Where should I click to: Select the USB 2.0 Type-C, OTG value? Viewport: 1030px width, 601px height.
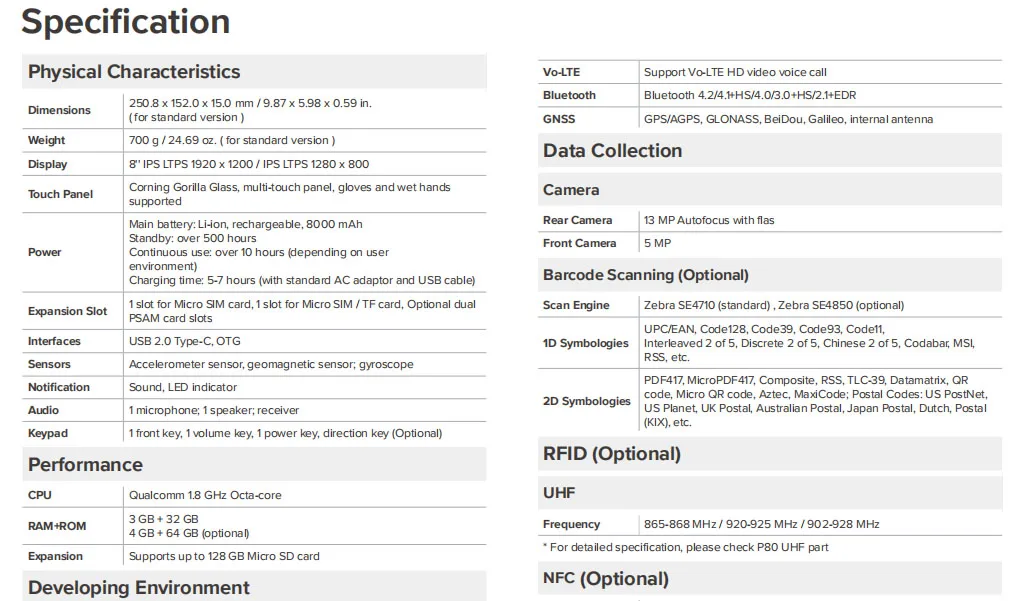(x=185, y=342)
